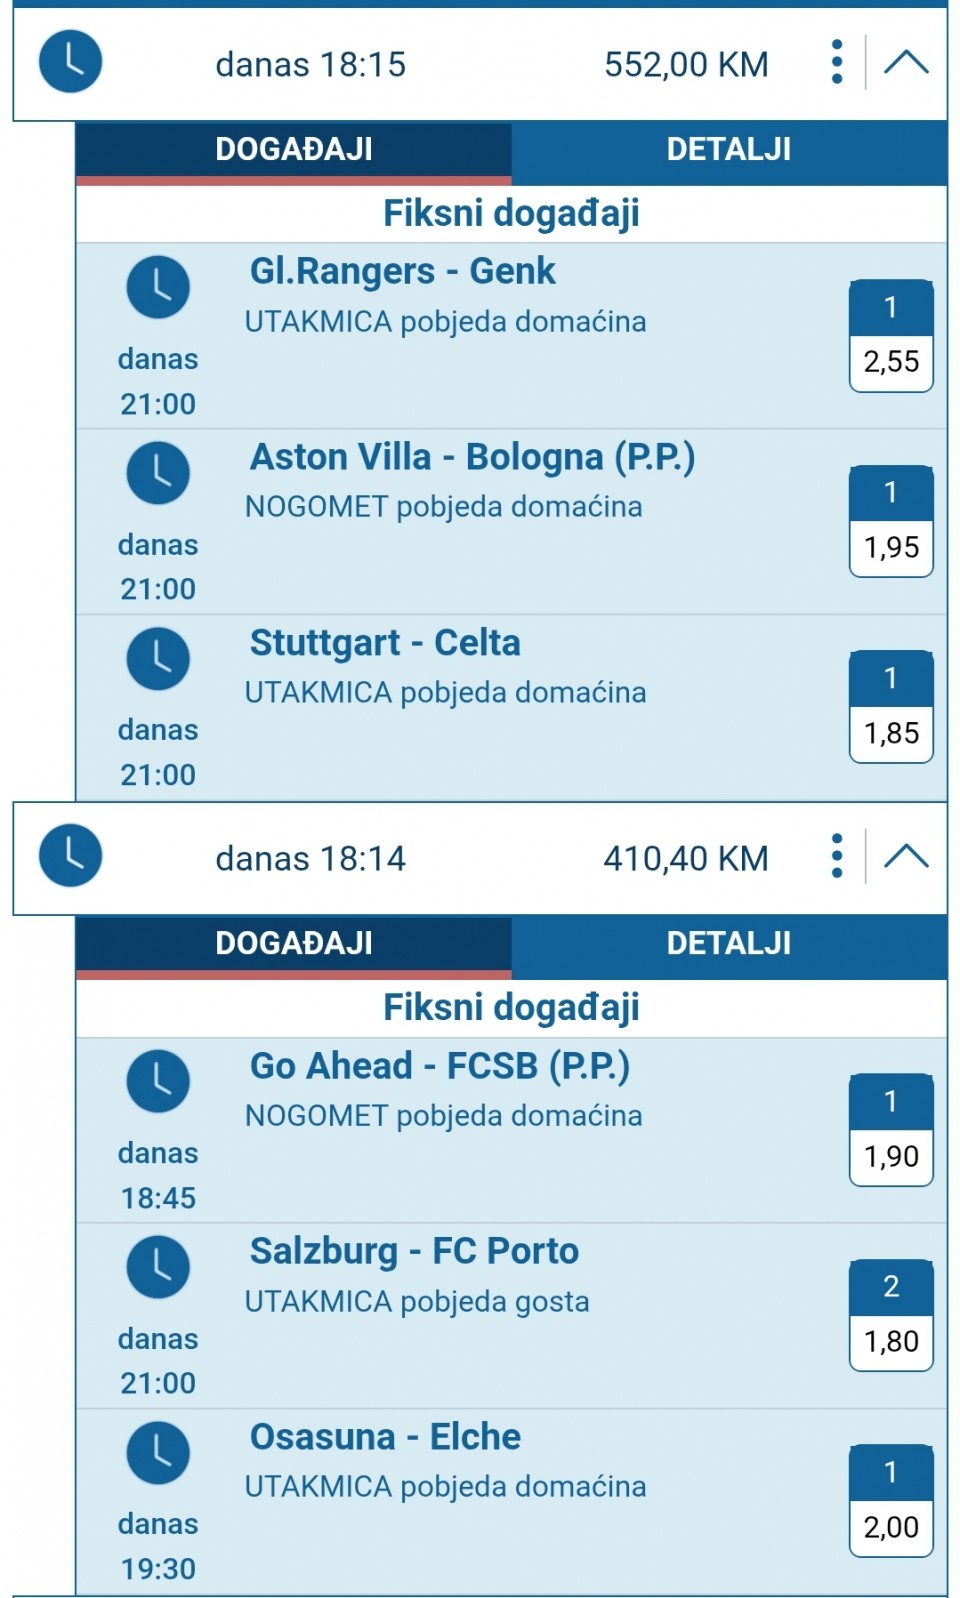The height and width of the screenshot is (1598, 960).
Task: Collapse the 410,40 KM ticket
Action: (x=906, y=856)
